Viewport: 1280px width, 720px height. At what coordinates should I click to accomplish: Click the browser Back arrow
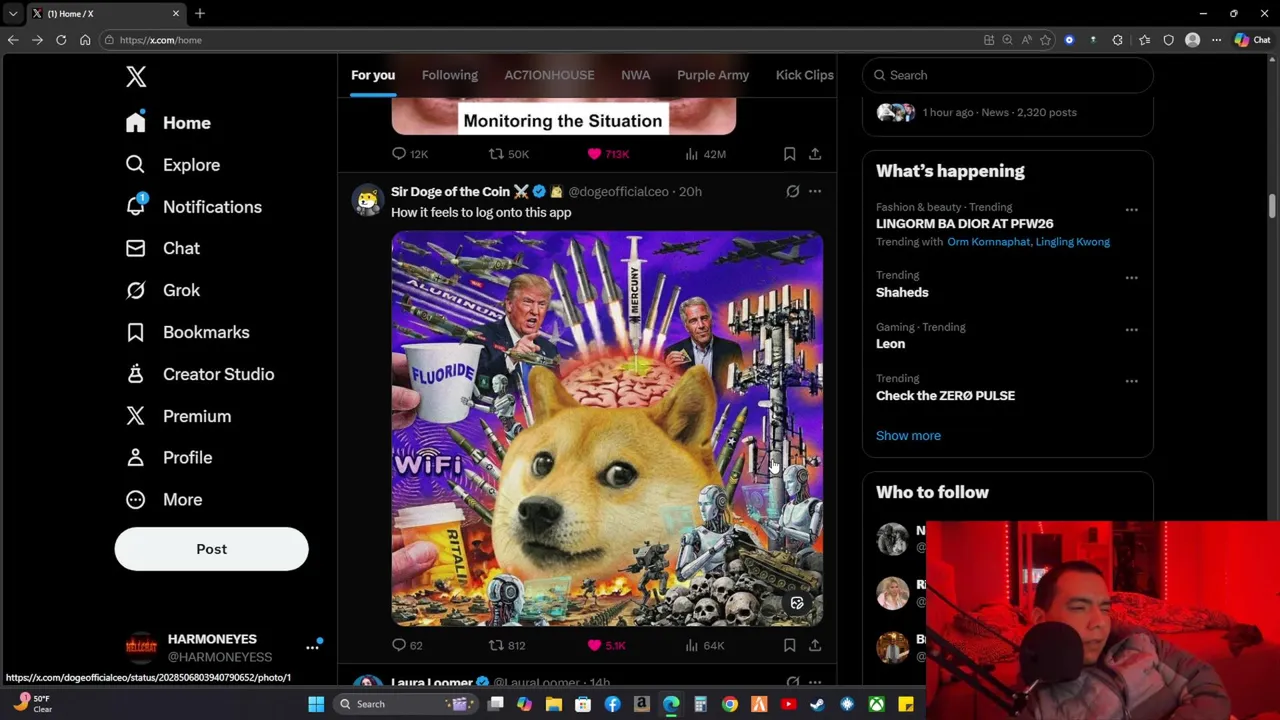(13, 40)
